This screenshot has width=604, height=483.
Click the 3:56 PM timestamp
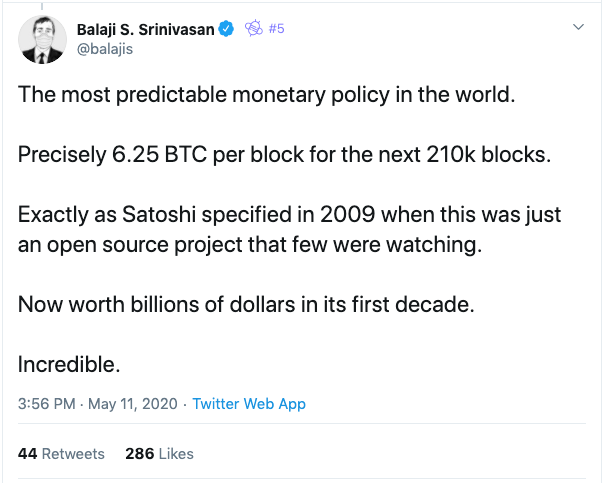coord(47,404)
